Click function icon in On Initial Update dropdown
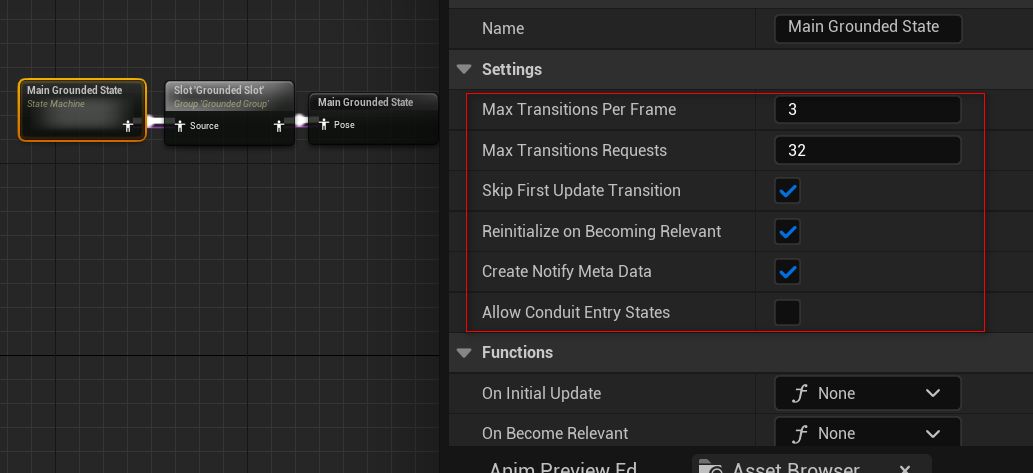Image resolution: width=1033 pixels, height=473 pixels. pyautogui.click(x=799, y=393)
